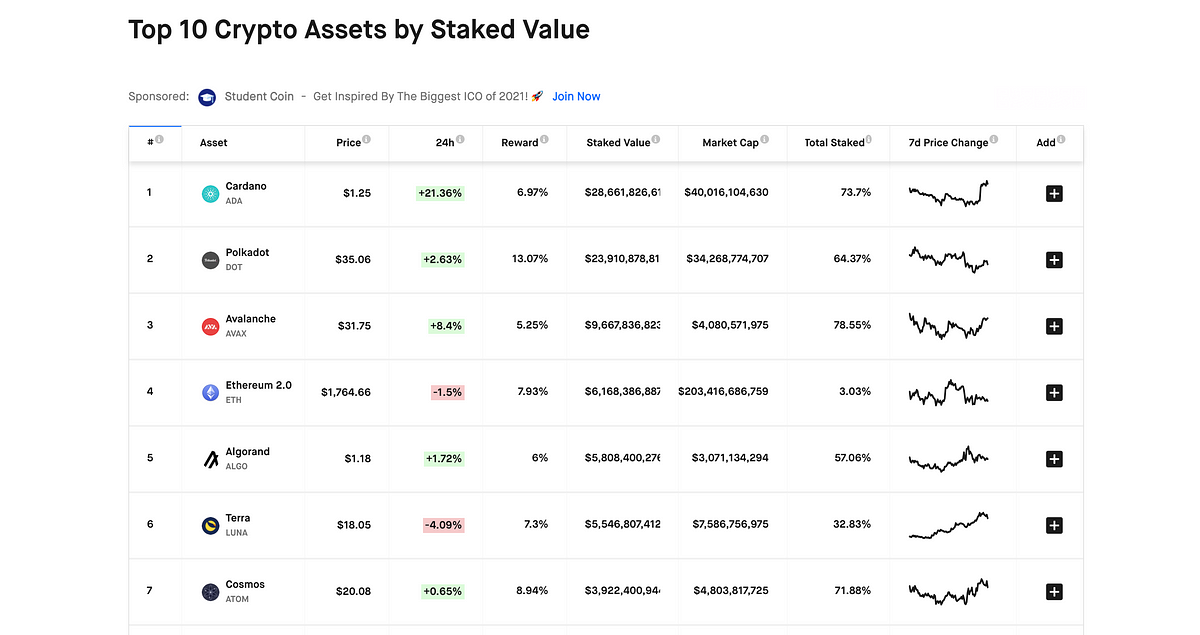
Task: Click the Avalanche AVAX coin icon
Action: 210,327
